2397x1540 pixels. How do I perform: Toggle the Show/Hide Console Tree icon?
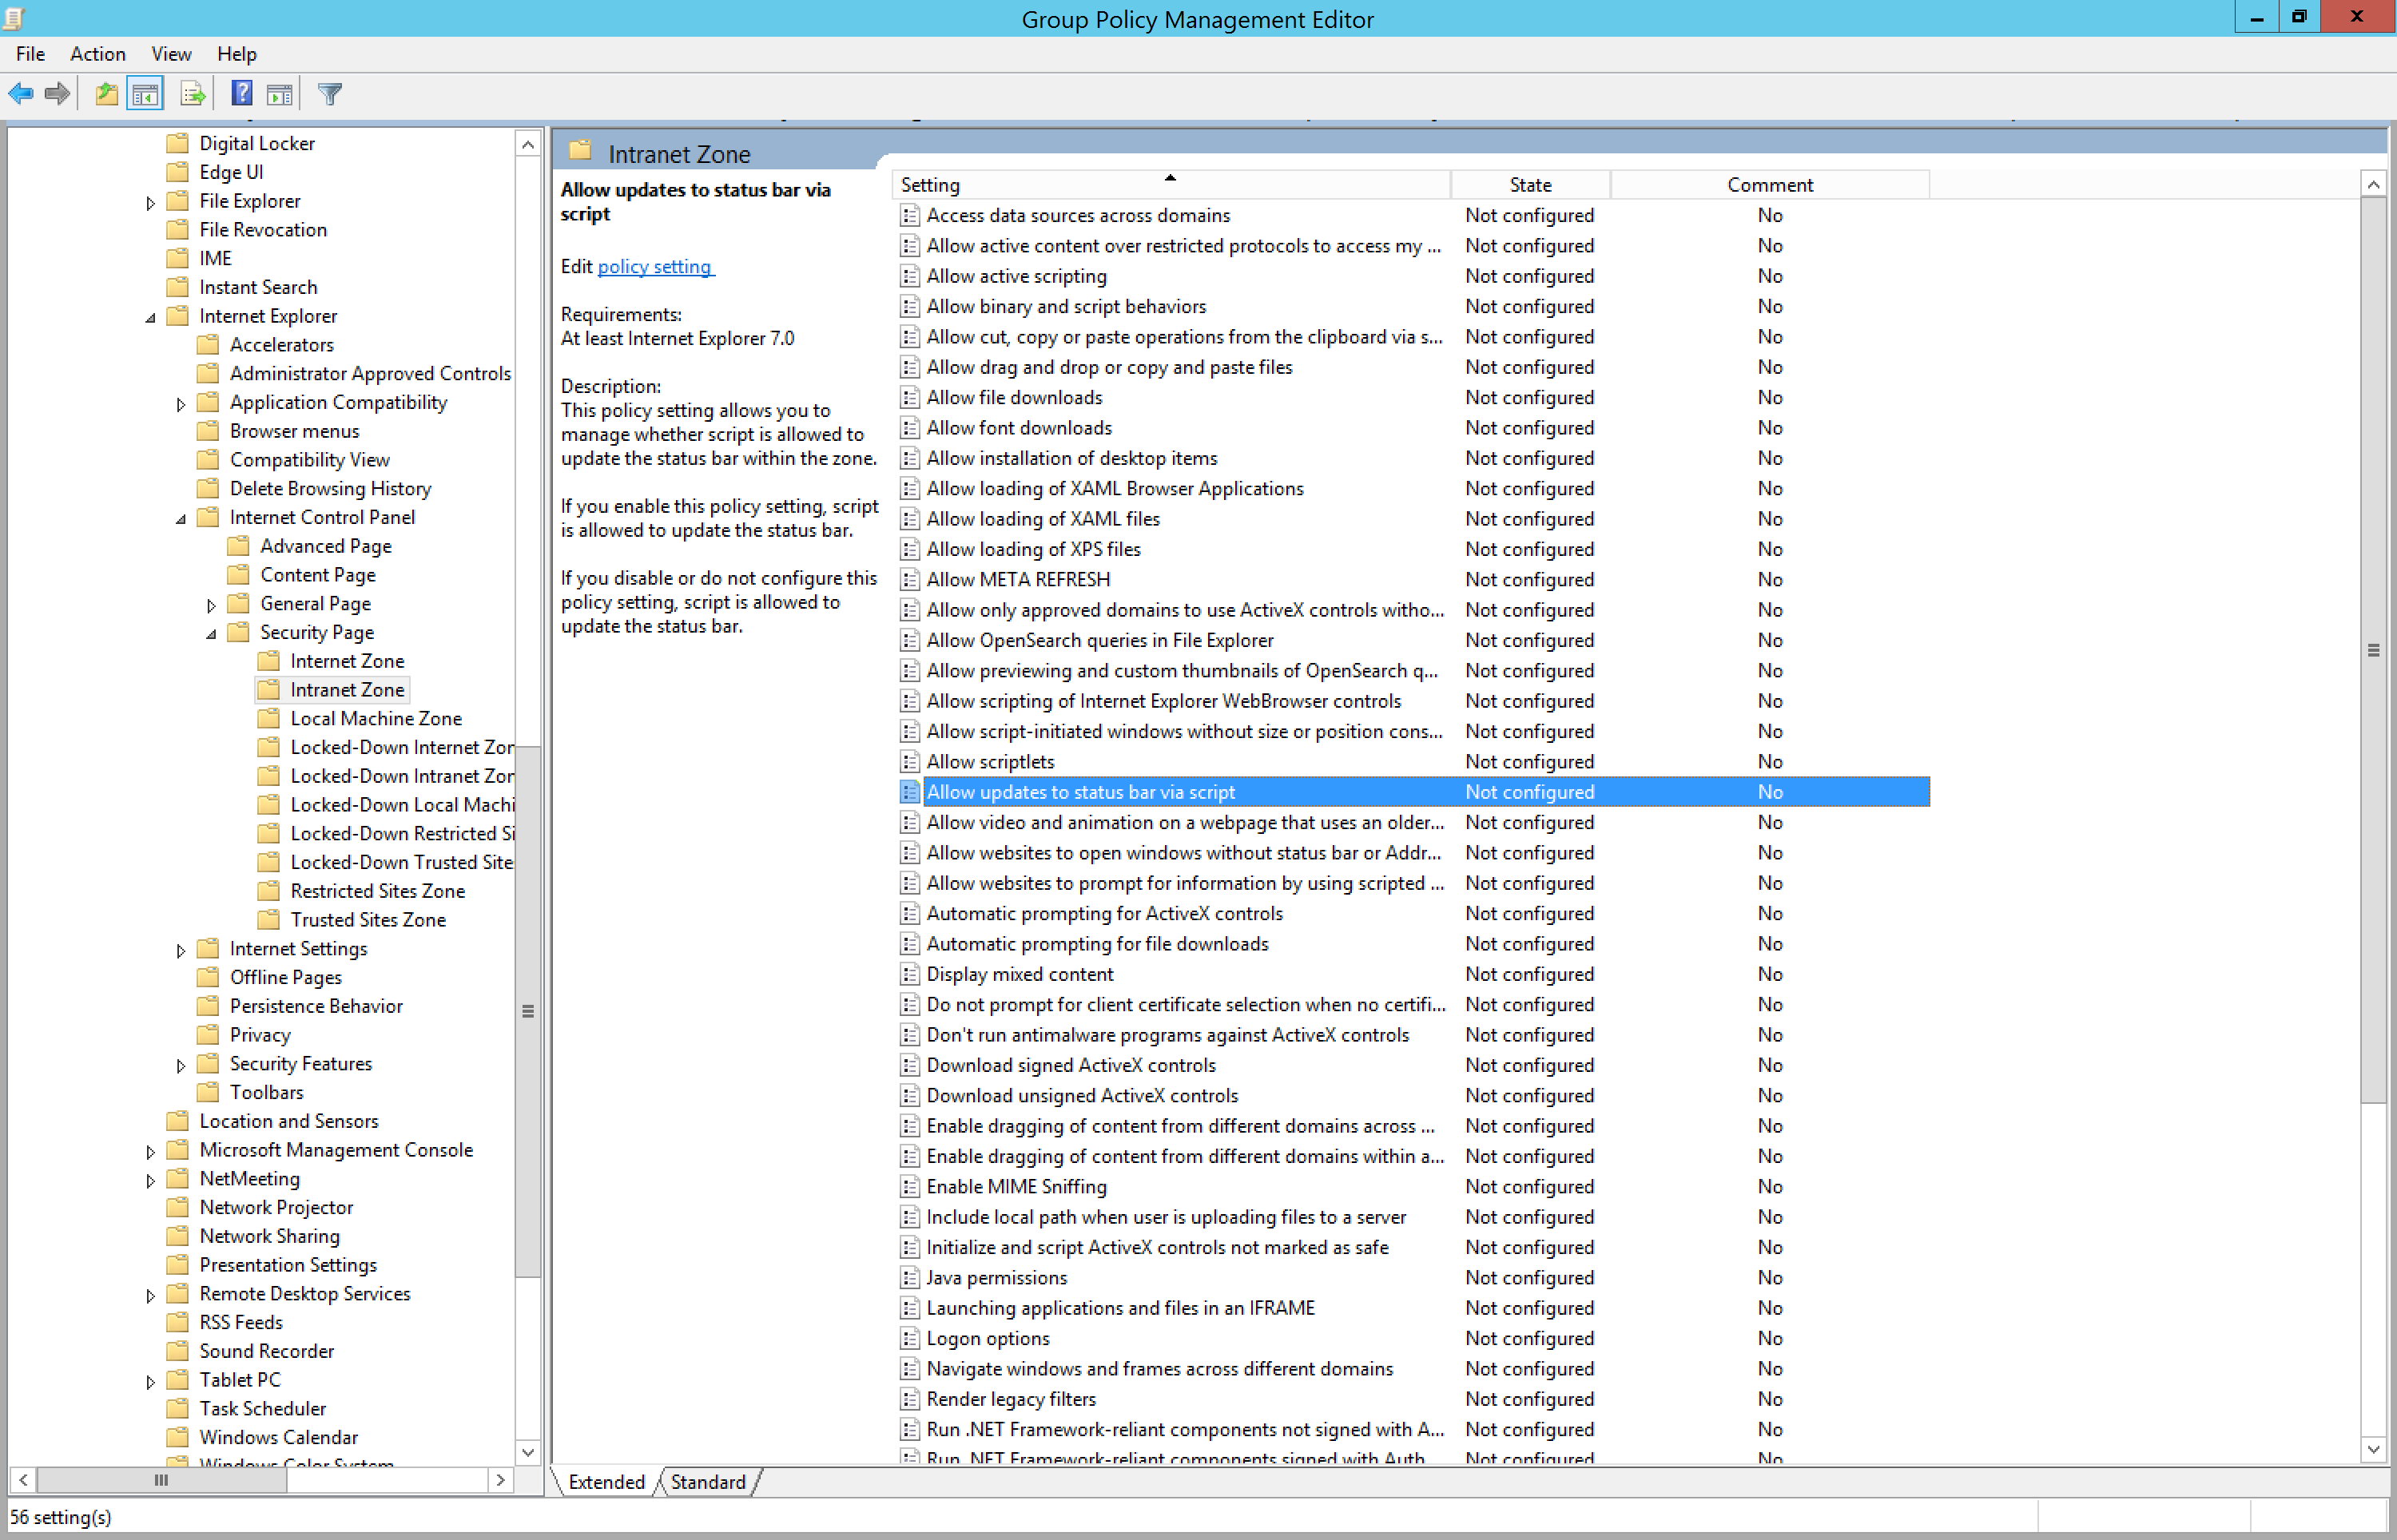click(145, 93)
